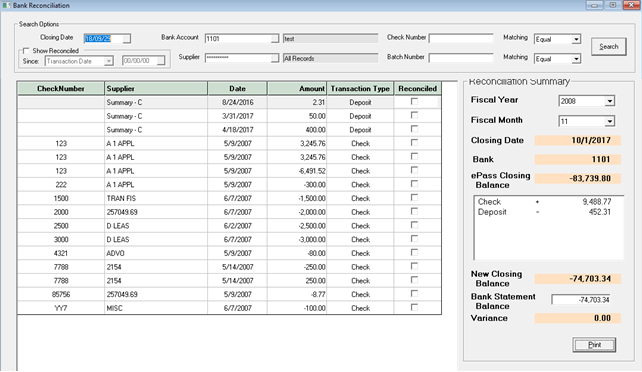Check Reconciled for check 2000
Viewport: 642px width, 372px height.
pos(414,211)
